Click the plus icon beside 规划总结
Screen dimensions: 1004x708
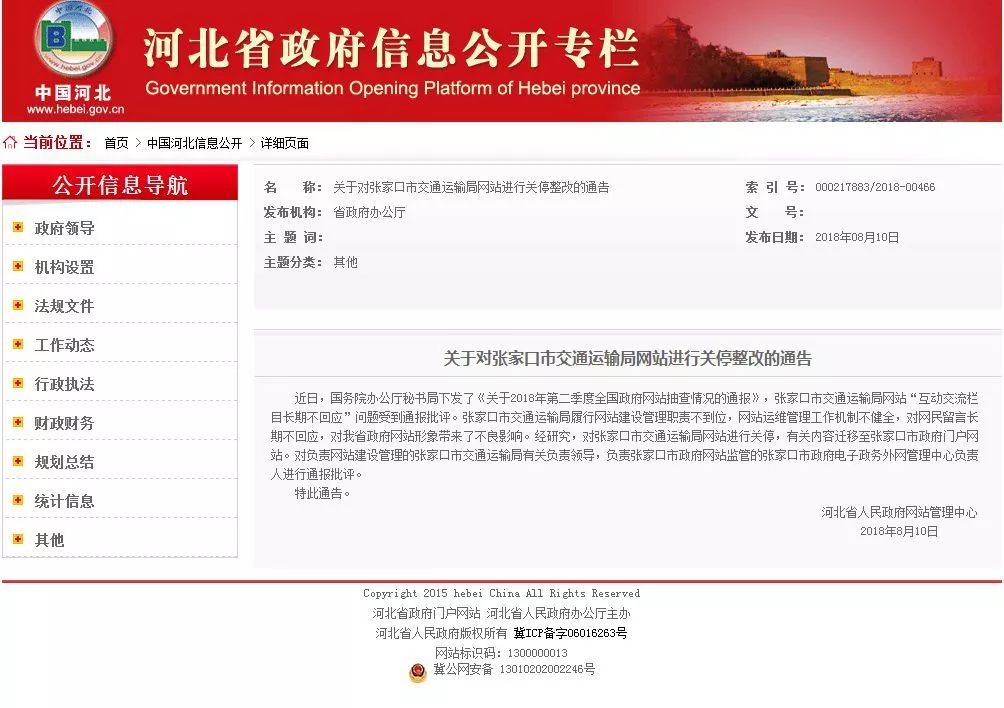pyautogui.click(x=18, y=462)
